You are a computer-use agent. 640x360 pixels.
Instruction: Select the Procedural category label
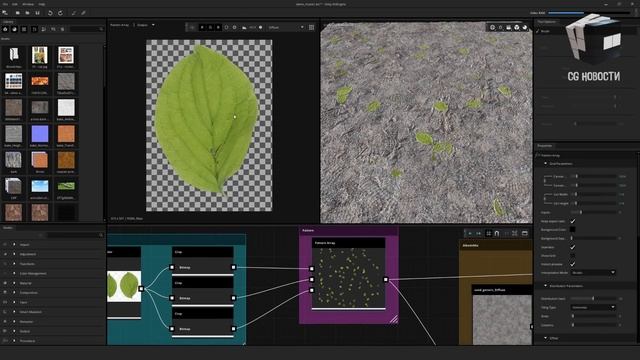pos(27,341)
